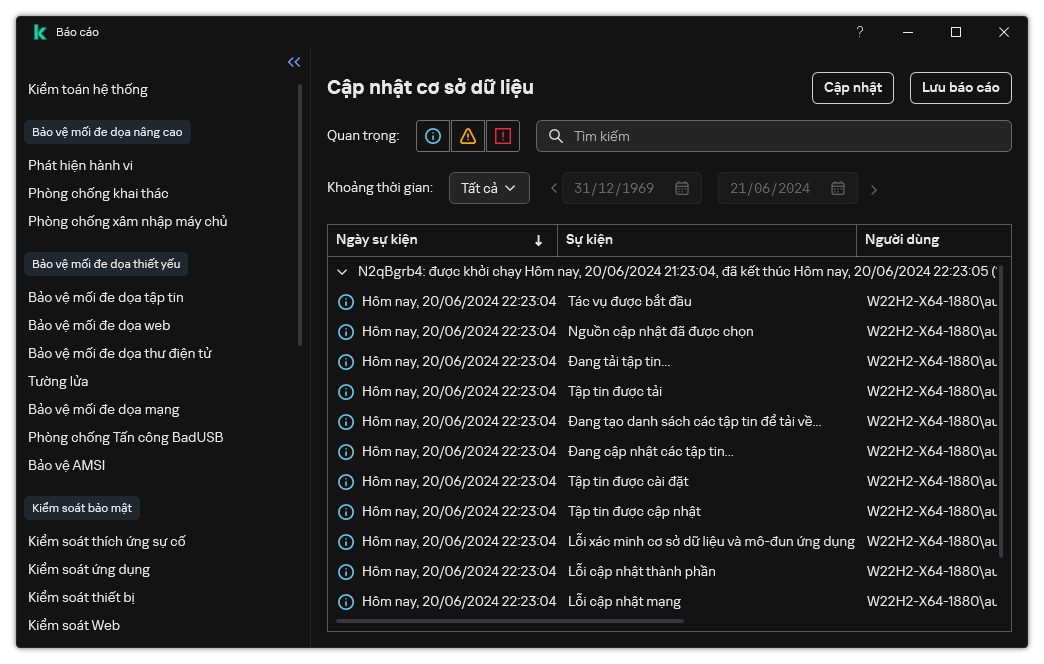1044x664 pixels.
Task: Click the sort arrow in Ngày sự kiện column
Action: click(538, 240)
